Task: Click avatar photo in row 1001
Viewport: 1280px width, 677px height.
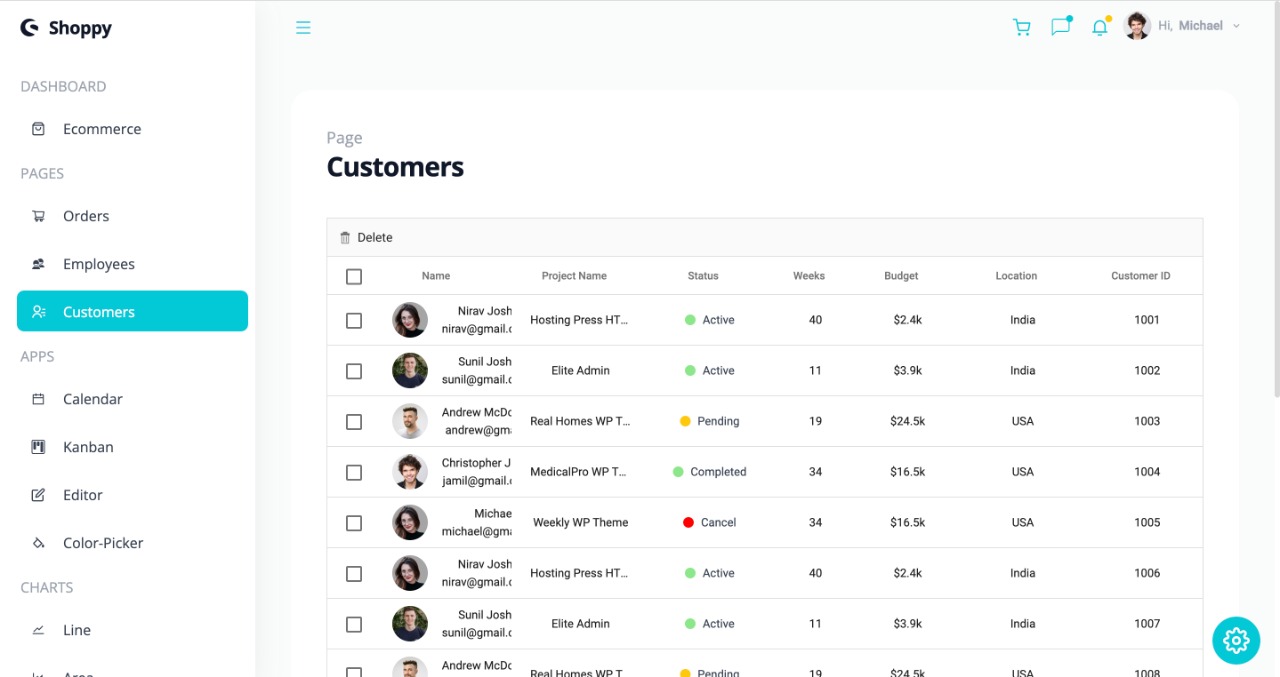Action: tap(410, 320)
